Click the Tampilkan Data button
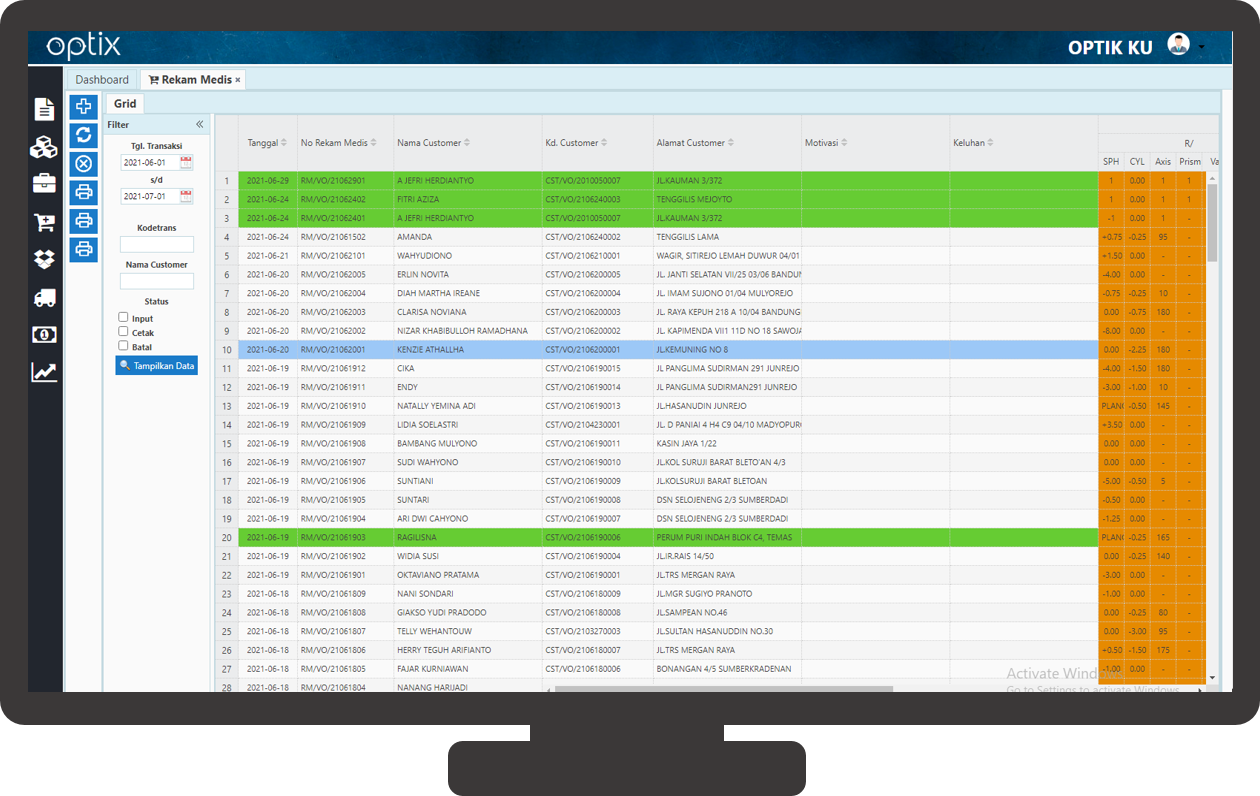This screenshot has height=796, width=1260. coord(157,366)
